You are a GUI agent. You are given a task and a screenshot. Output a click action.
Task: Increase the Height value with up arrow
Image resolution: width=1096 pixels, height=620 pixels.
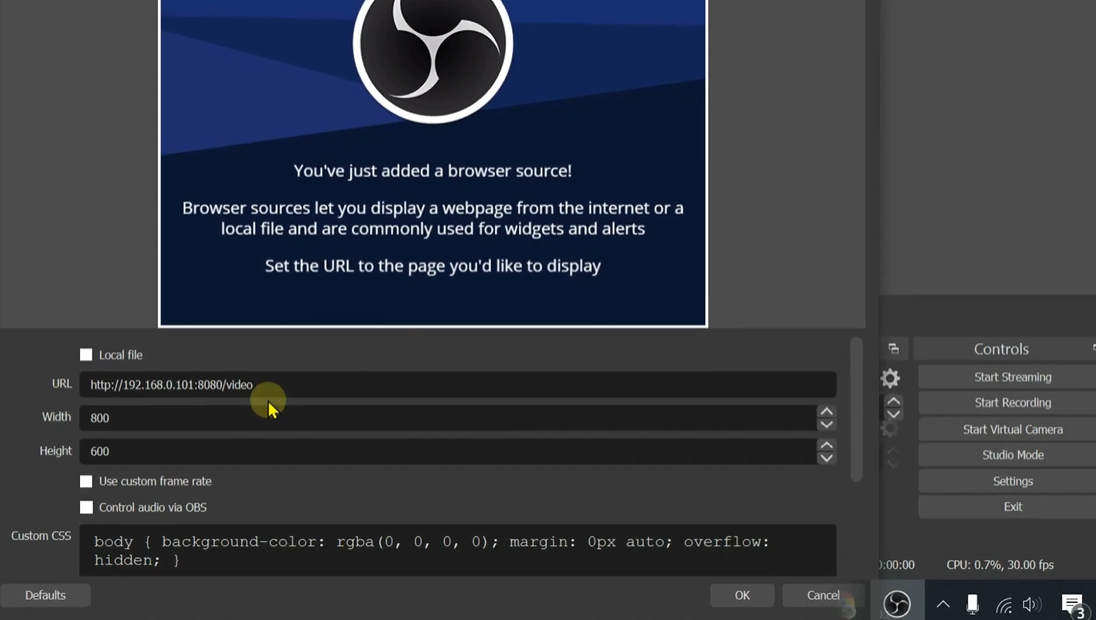pyautogui.click(x=826, y=445)
